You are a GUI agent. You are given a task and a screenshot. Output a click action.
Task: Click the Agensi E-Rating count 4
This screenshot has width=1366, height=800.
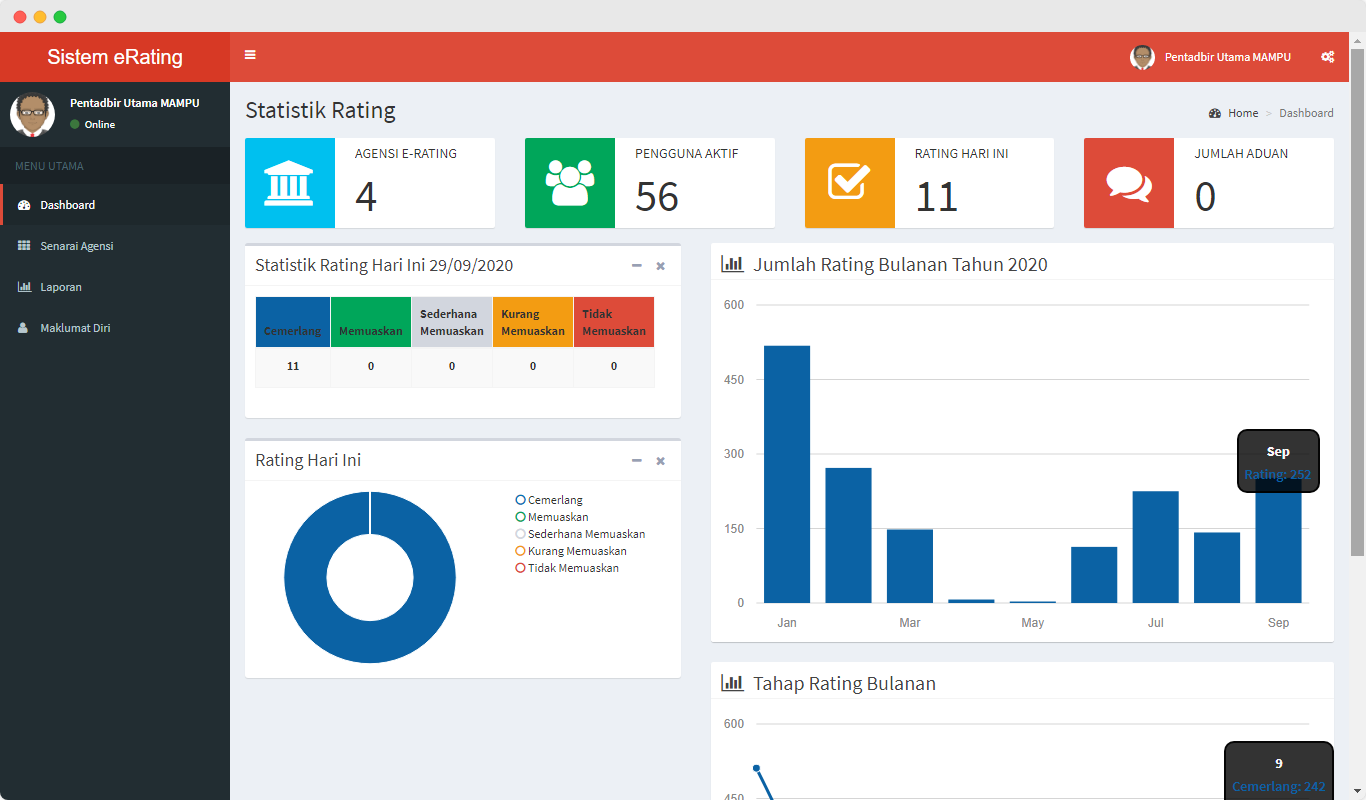pyautogui.click(x=366, y=197)
